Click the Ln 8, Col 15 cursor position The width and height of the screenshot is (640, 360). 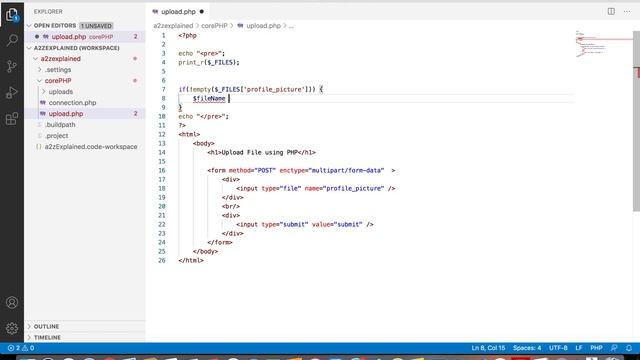pyautogui.click(x=488, y=348)
